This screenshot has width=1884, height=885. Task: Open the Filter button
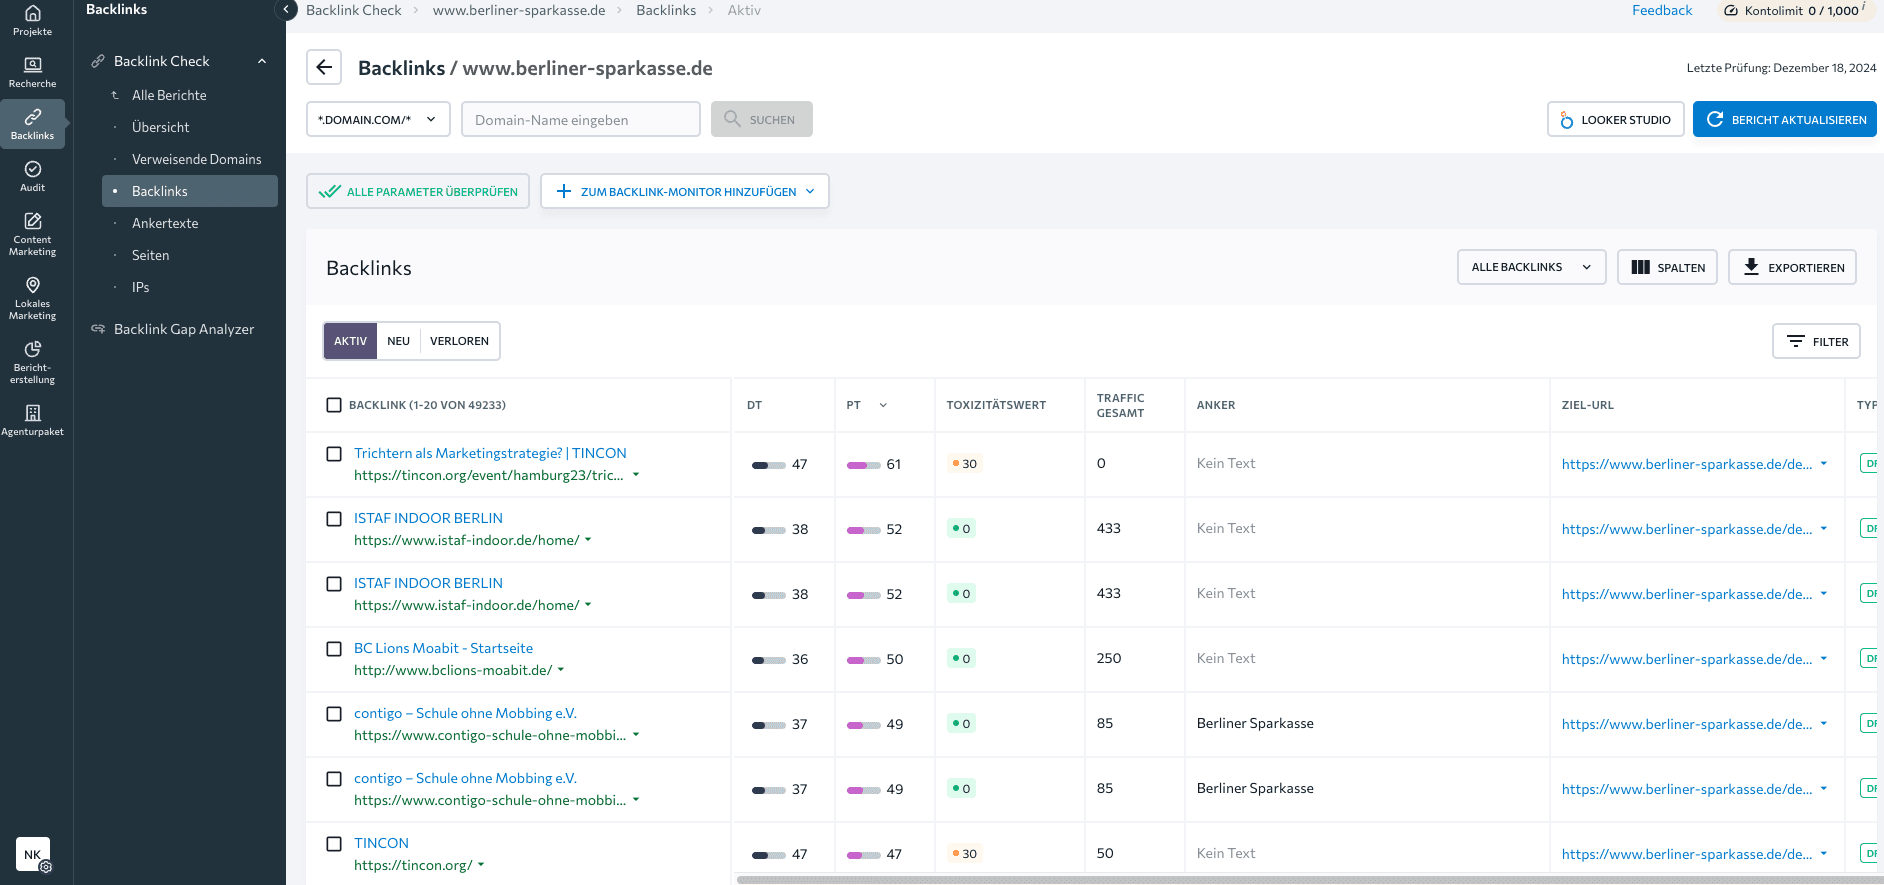[x=1817, y=341]
